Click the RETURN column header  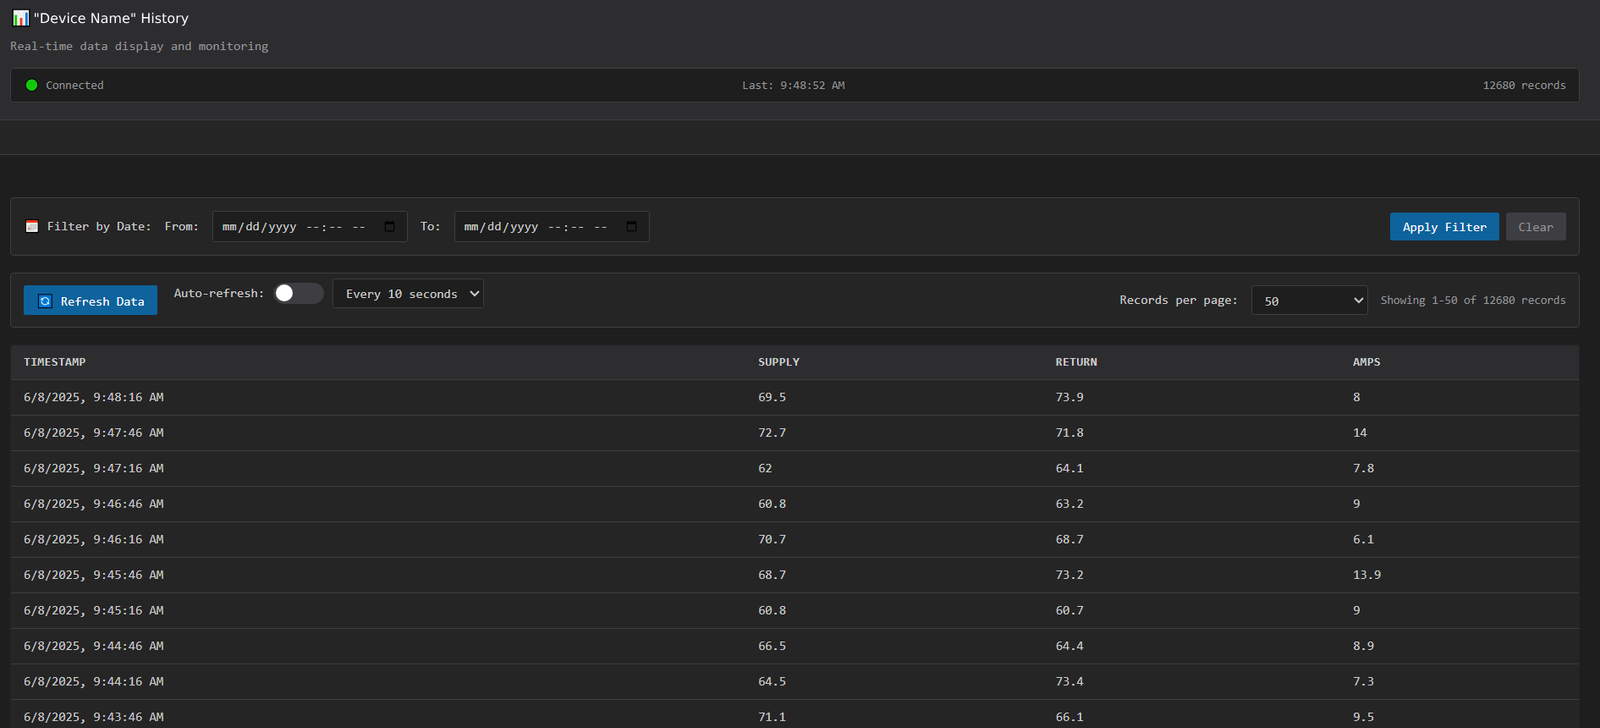[x=1076, y=362]
